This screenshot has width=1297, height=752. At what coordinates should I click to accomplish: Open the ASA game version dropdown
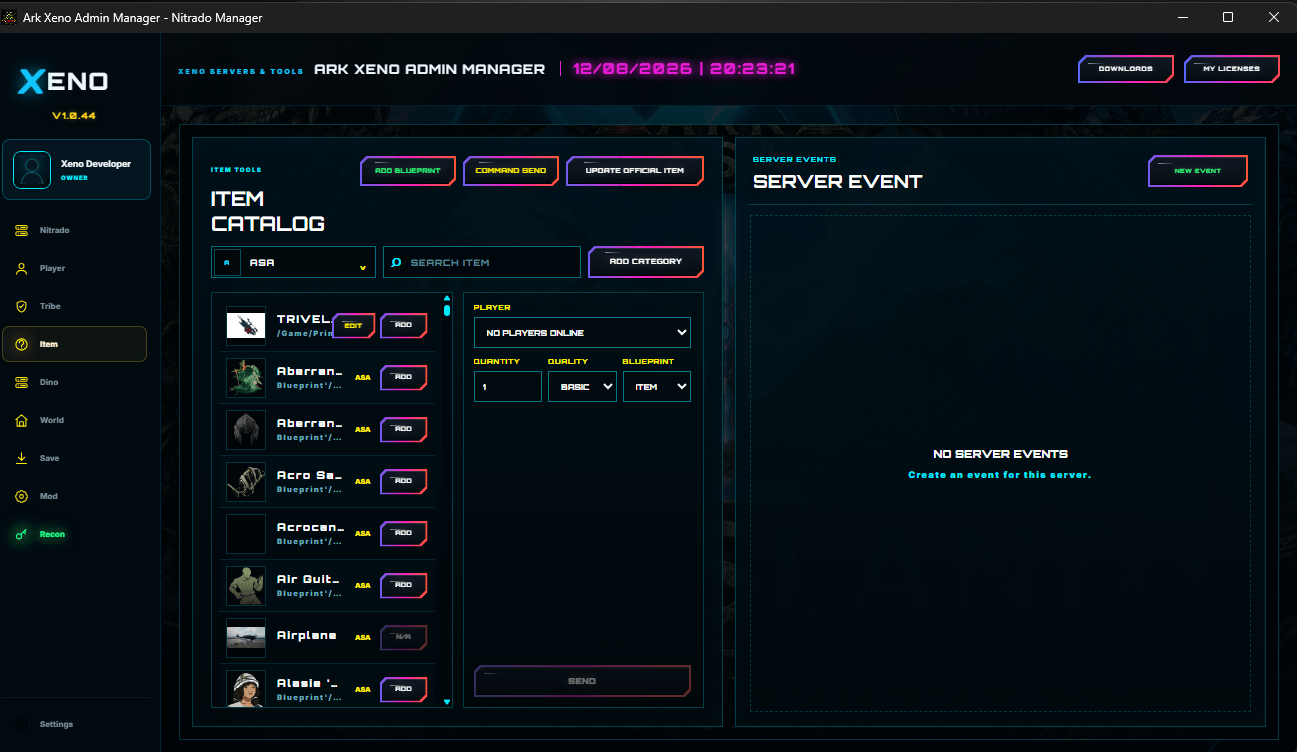294,263
